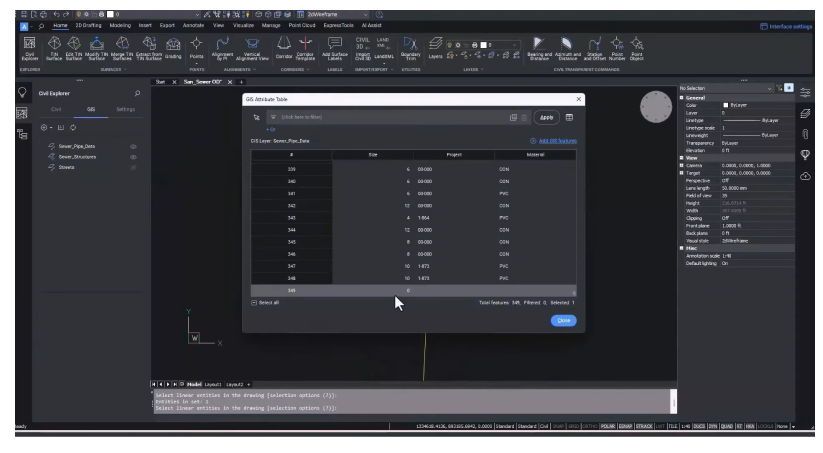Select the TIN Surface tool
The height and width of the screenshot is (453, 823).
point(54,48)
